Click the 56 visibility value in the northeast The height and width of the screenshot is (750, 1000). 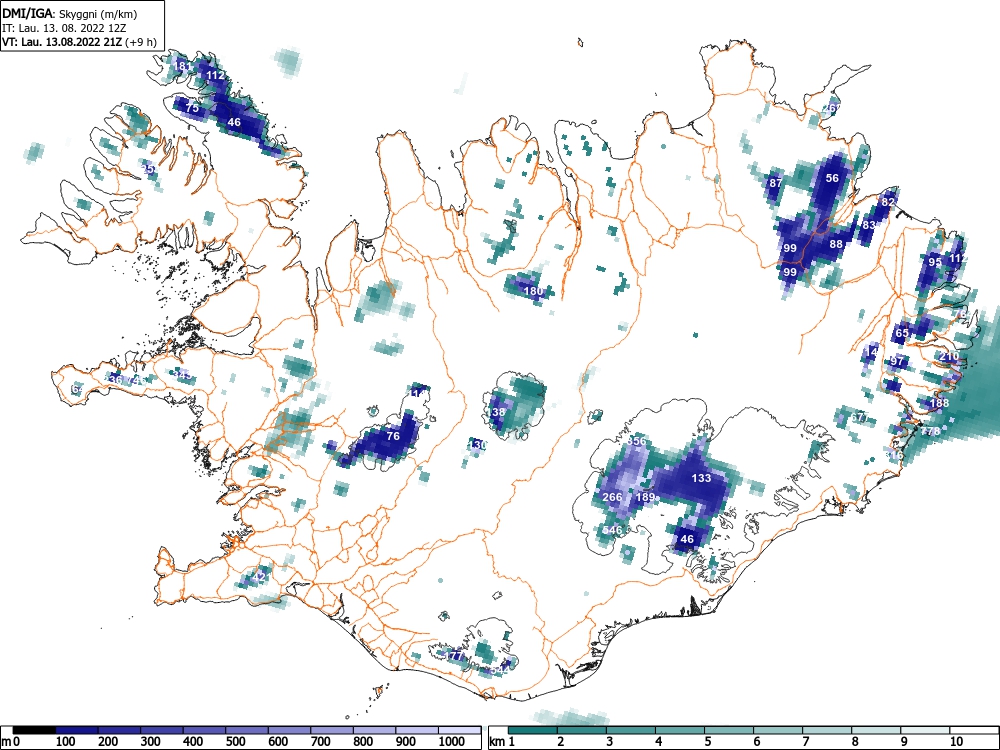pos(832,178)
